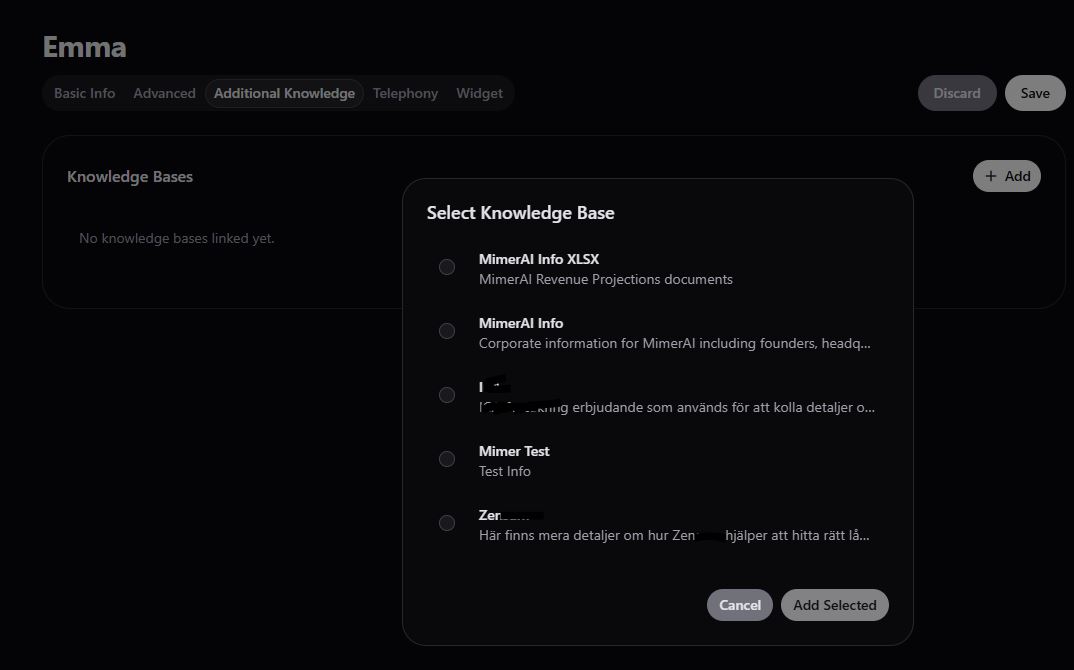Click the Add Selected button
The height and width of the screenshot is (670, 1074).
pos(834,605)
